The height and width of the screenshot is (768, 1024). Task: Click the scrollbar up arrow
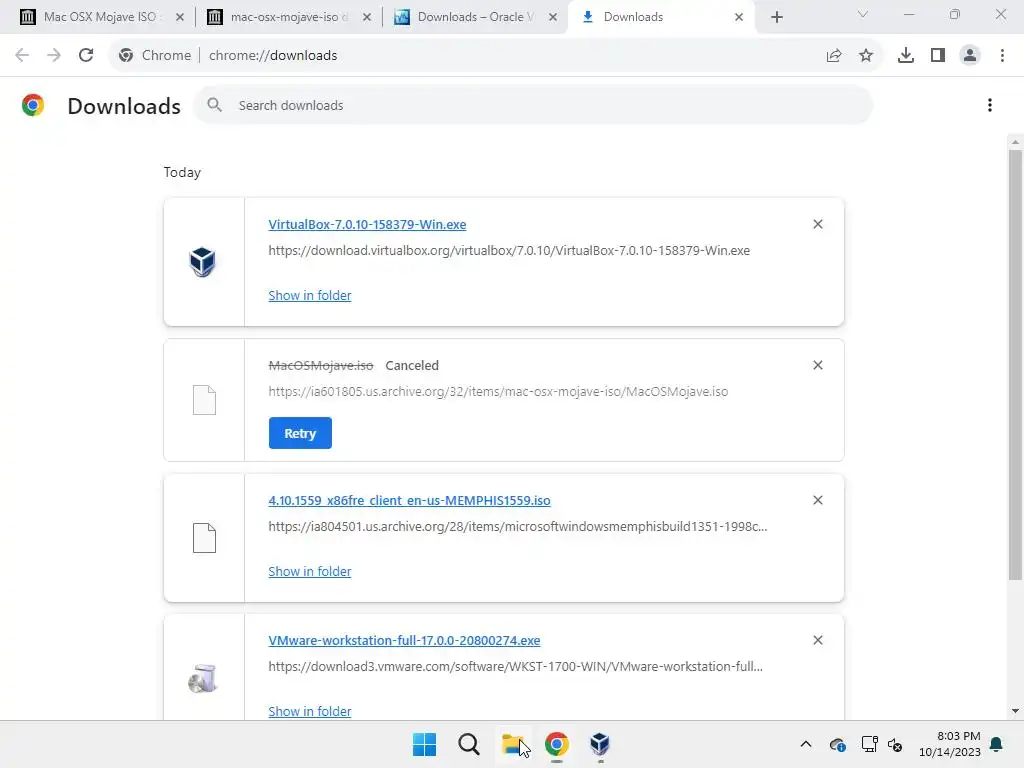tap(1015, 142)
